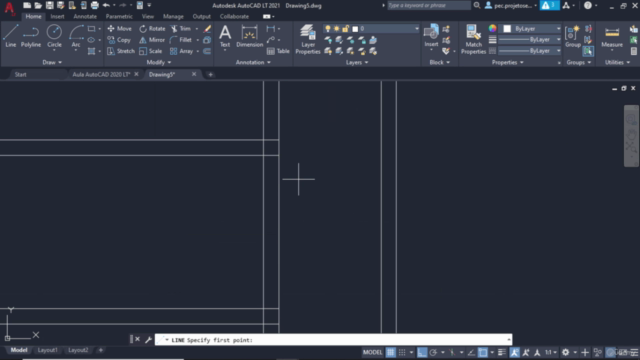The image size is (640, 360).
Task: Open the ByLayer color dropdown
Action: [558, 29]
